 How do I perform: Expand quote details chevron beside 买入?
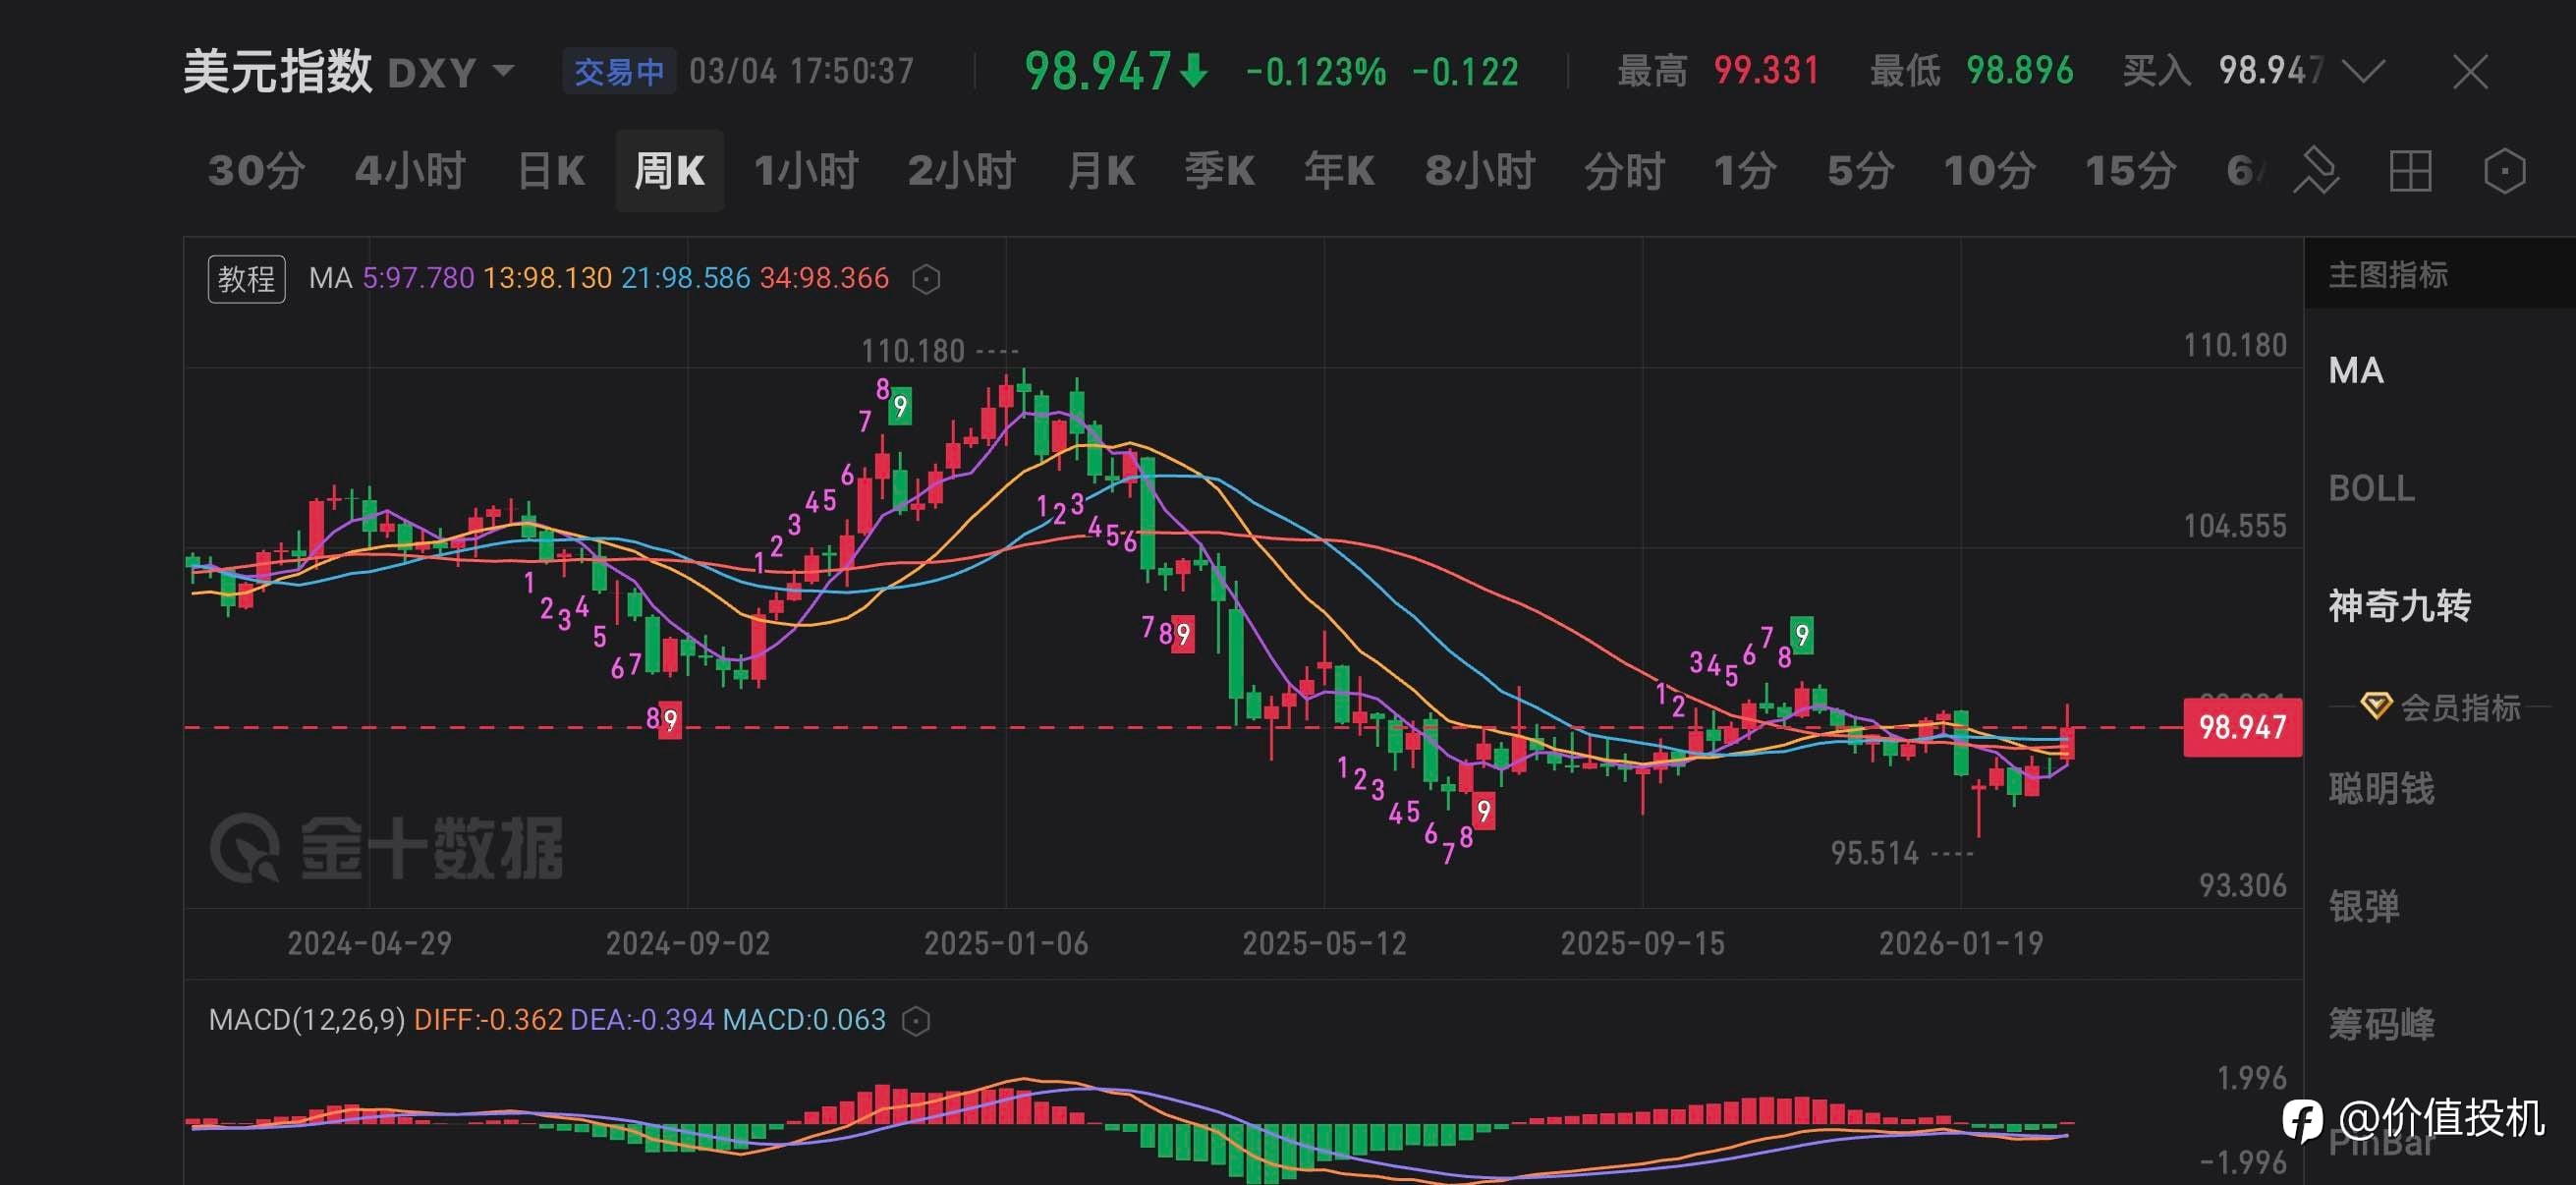click(2364, 71)
